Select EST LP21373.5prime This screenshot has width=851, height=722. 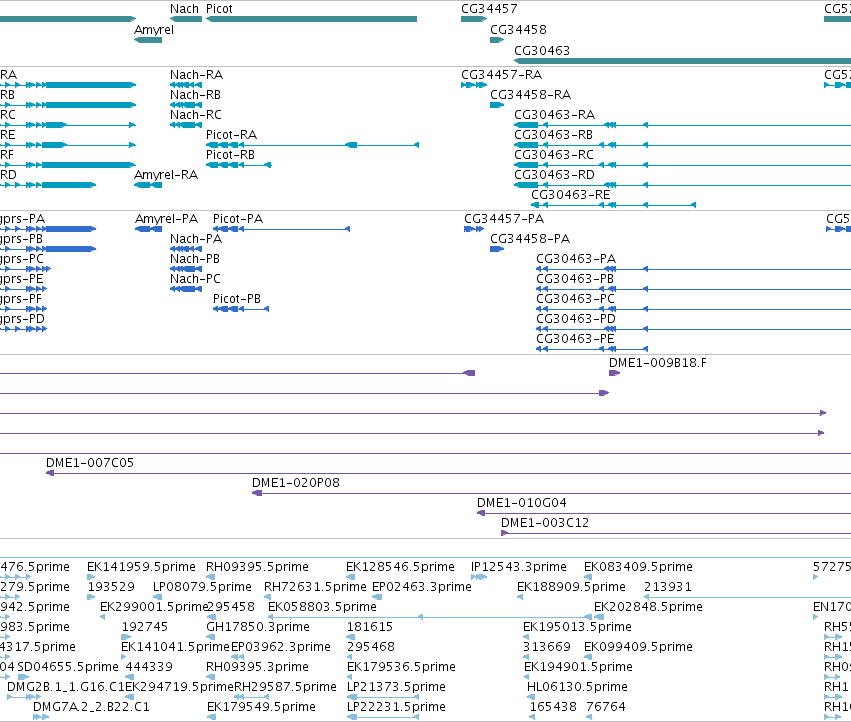pyautogui.click(x=383, y=697)
